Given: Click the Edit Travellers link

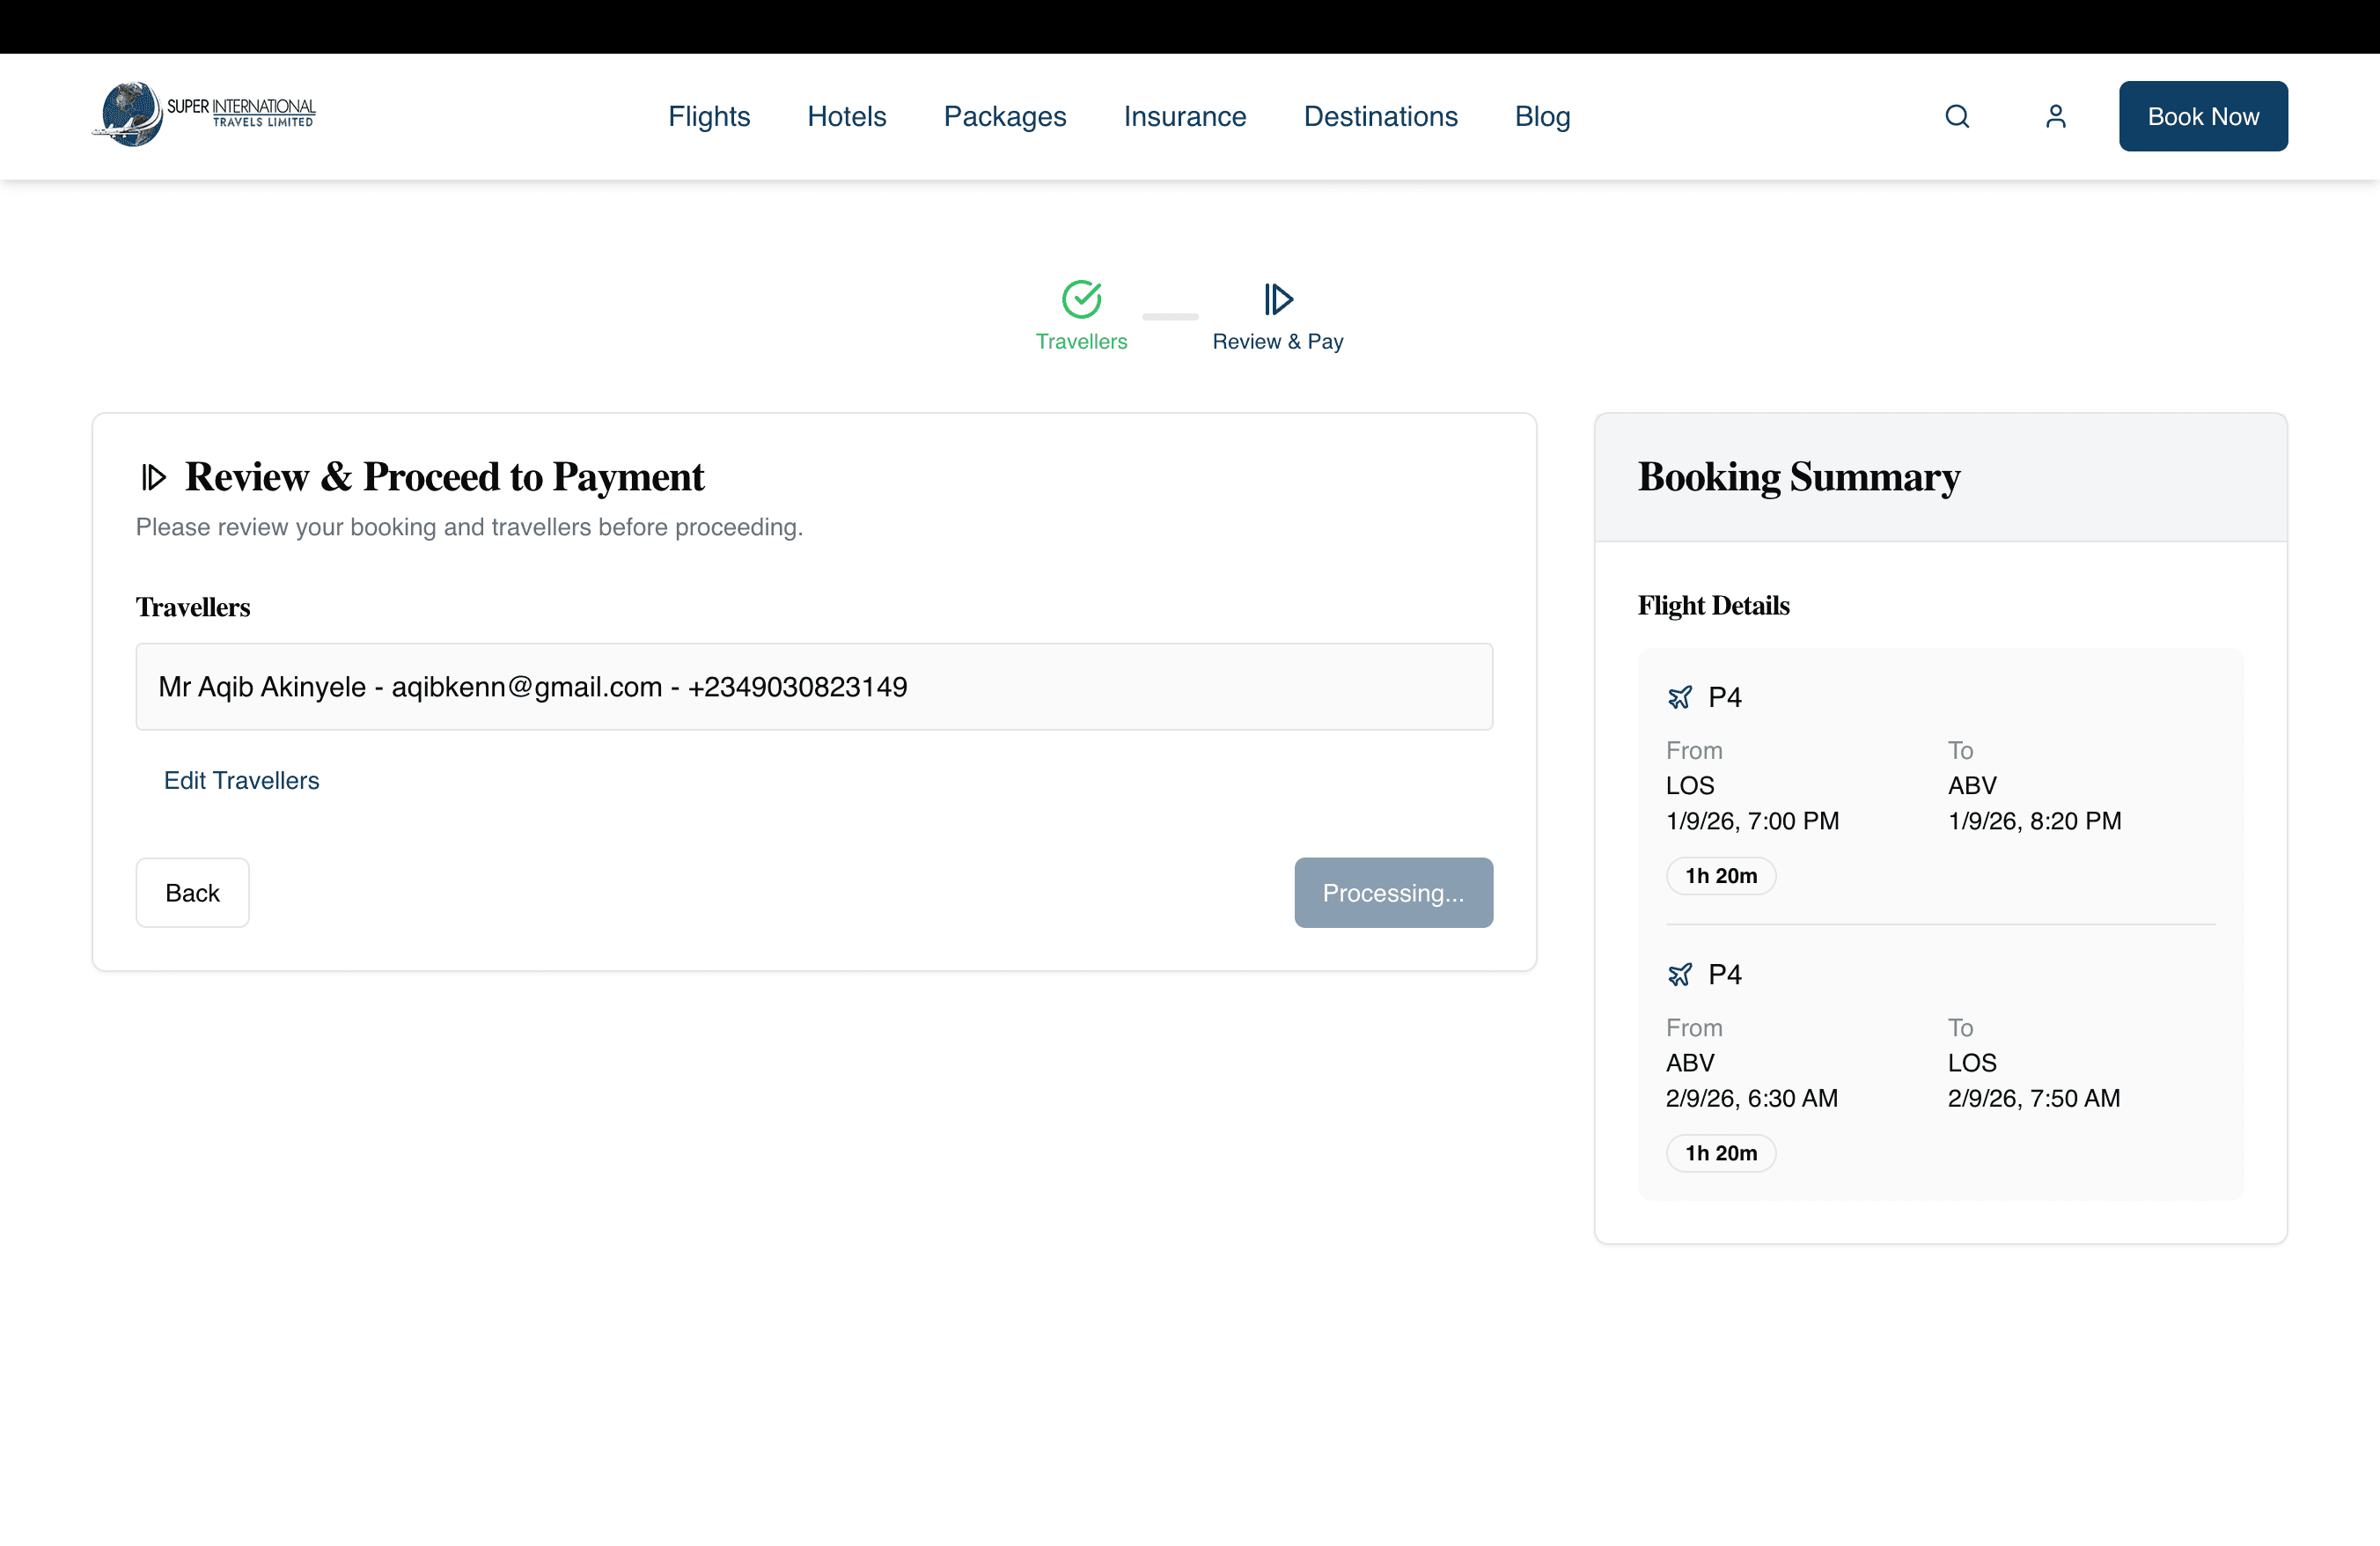Looking at the screenshot, I should pyautogui.click(x=241, y=780).
